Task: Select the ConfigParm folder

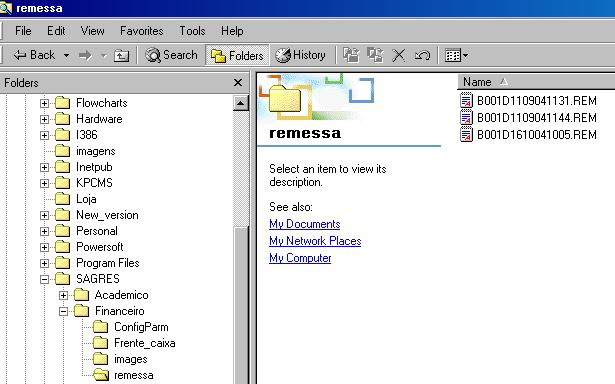Action: point(141,327)
